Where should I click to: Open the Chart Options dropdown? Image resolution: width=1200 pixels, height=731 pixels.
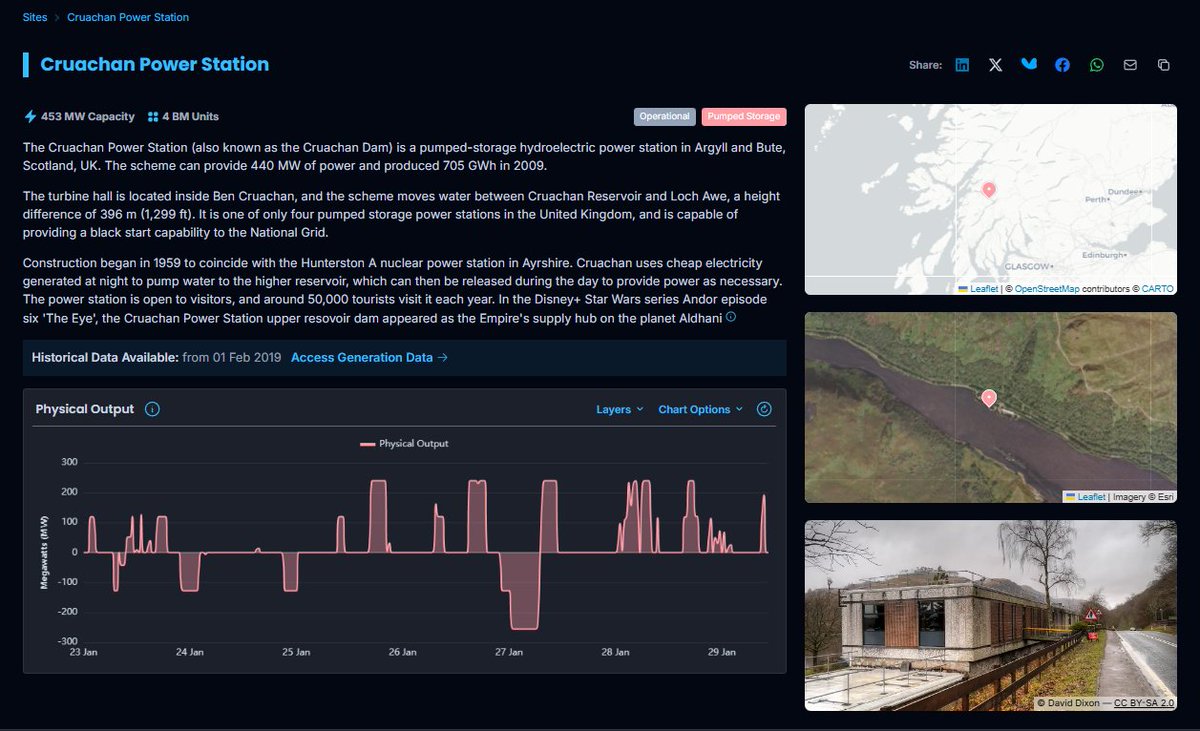click(x=700, y=409)
